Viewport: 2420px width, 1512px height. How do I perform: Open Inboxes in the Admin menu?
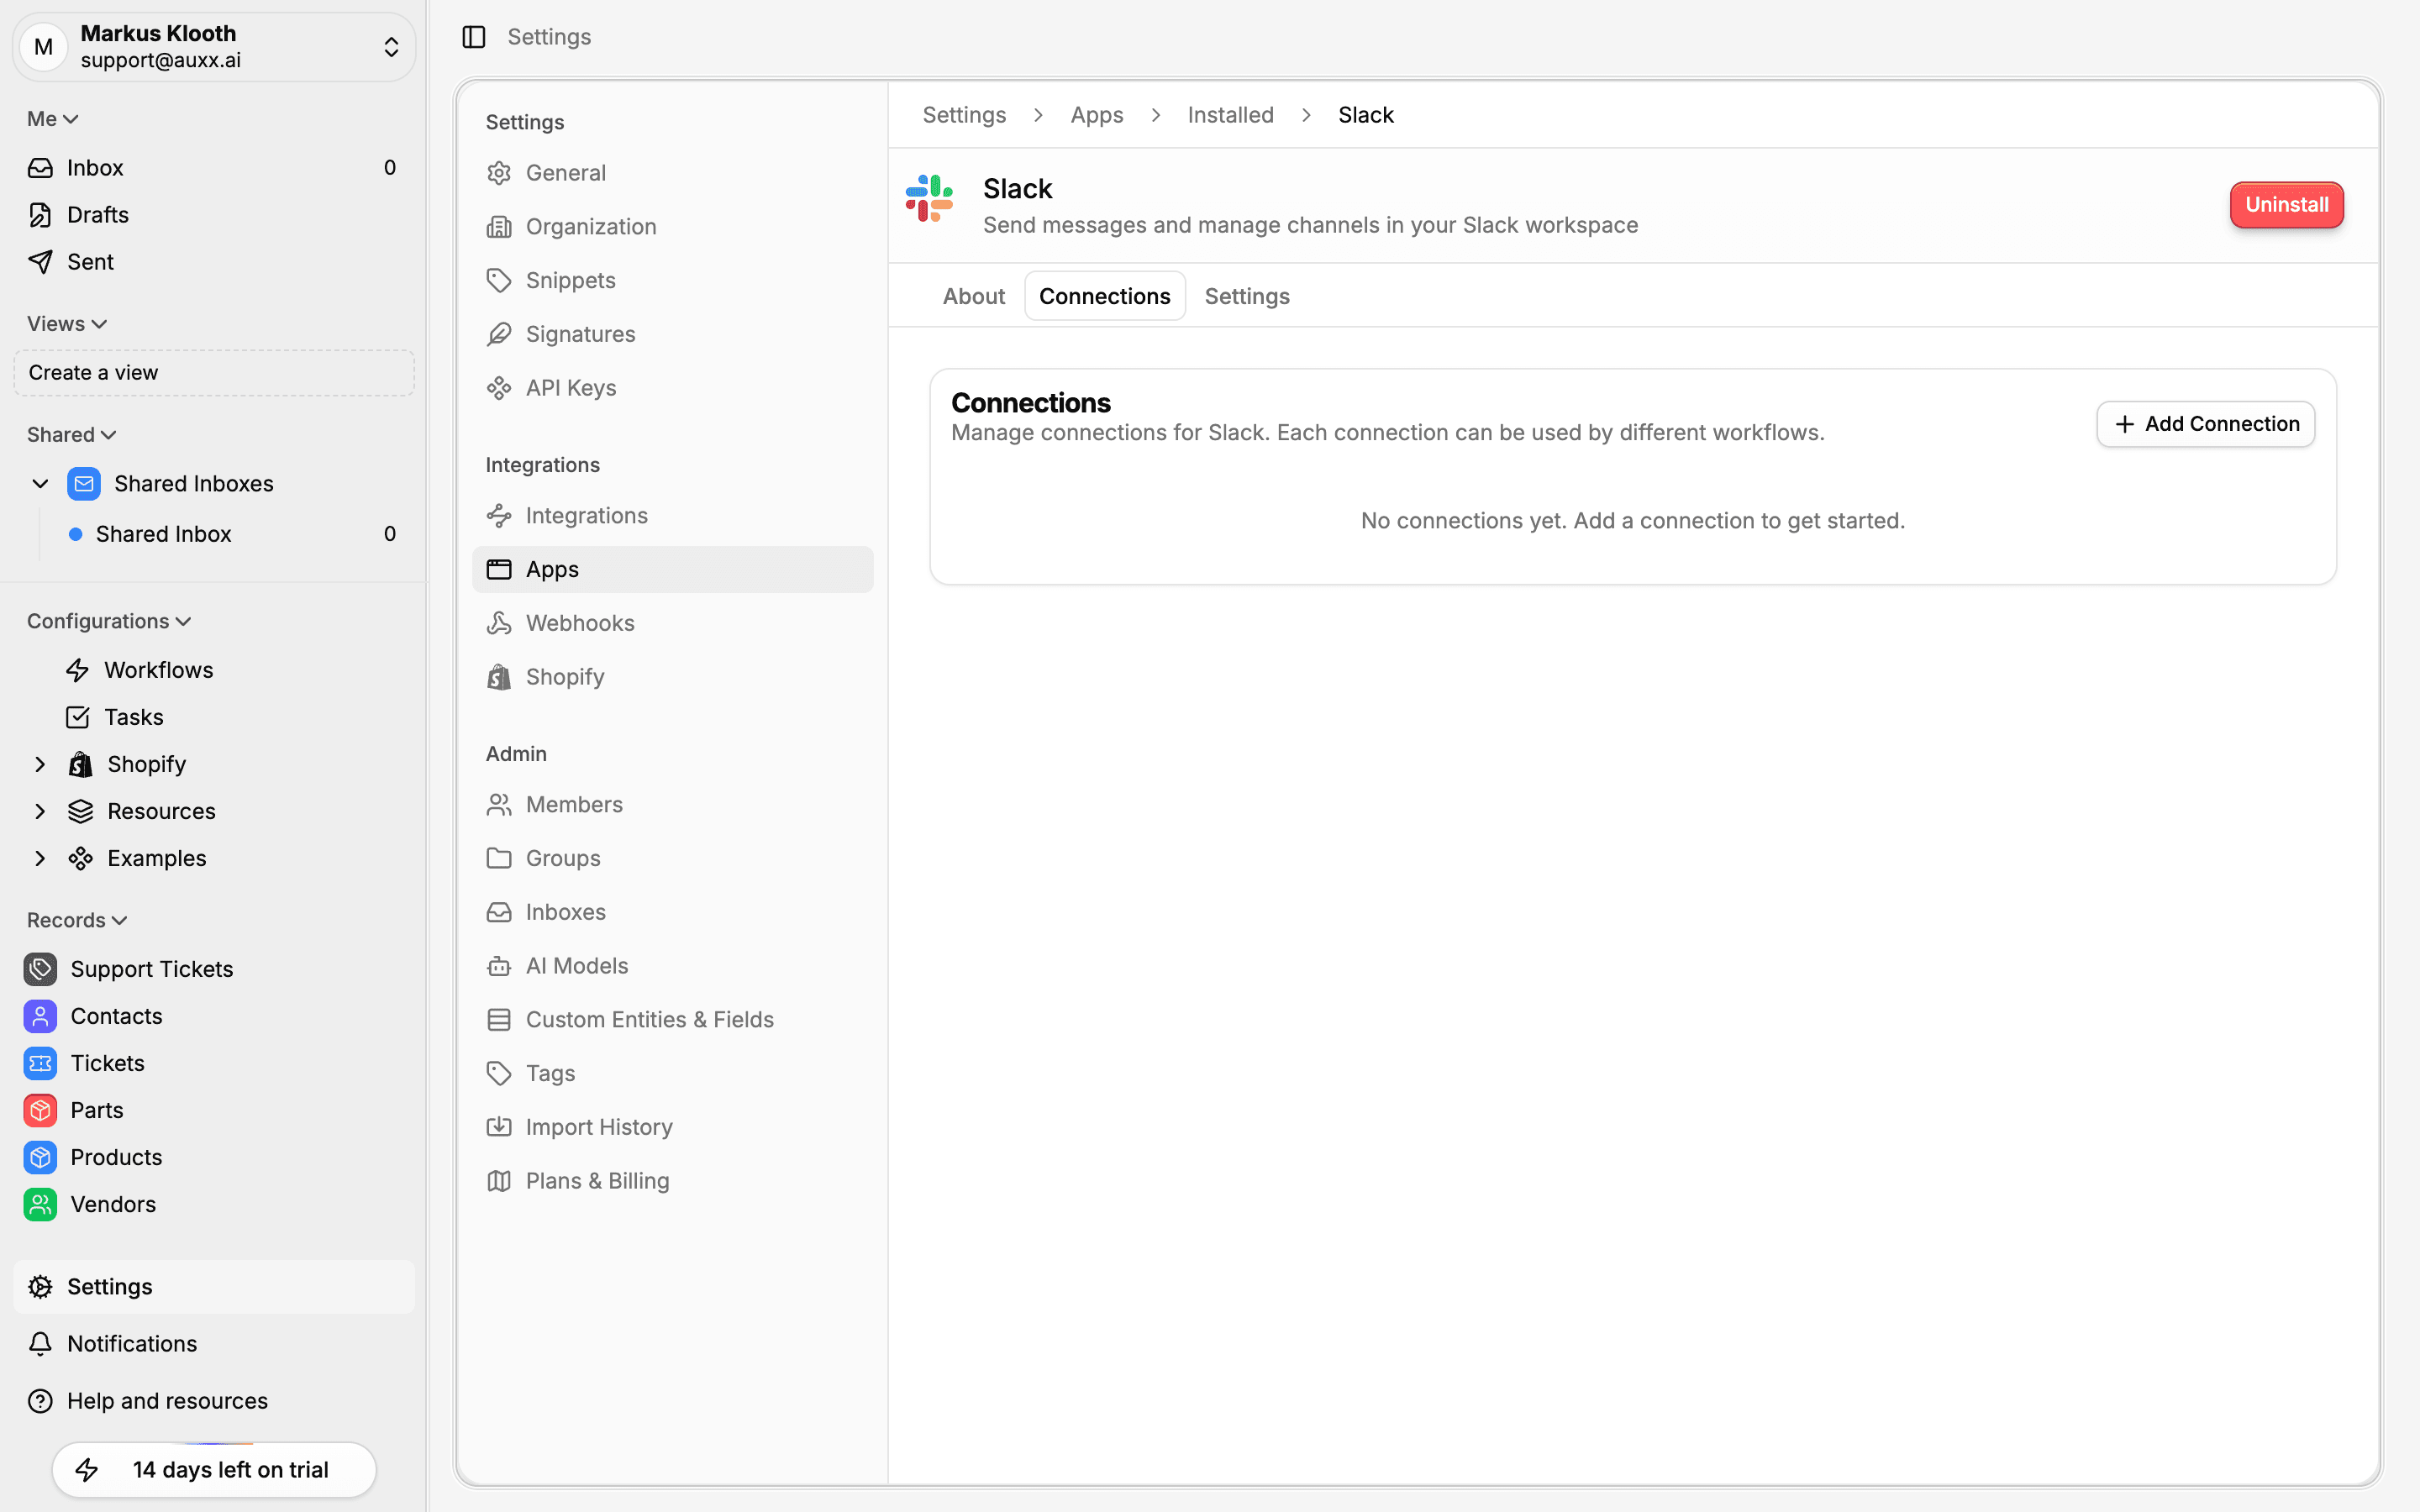click(673, 912)
